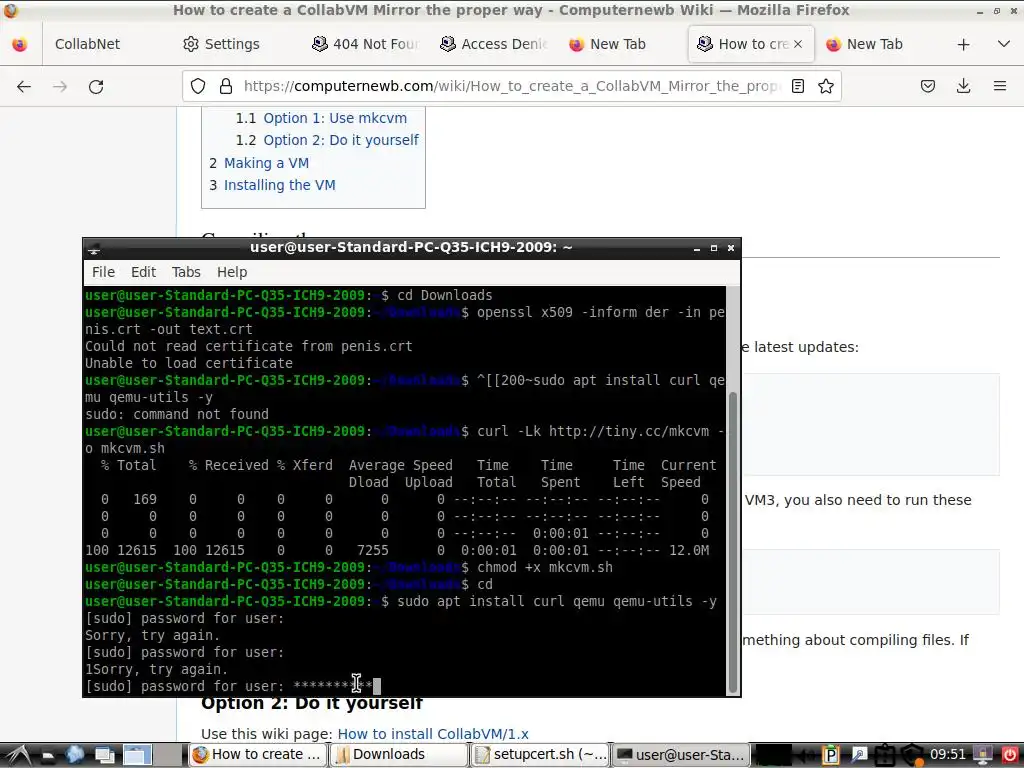Click the pinned Firefox View tab icon

click(20, 44)
